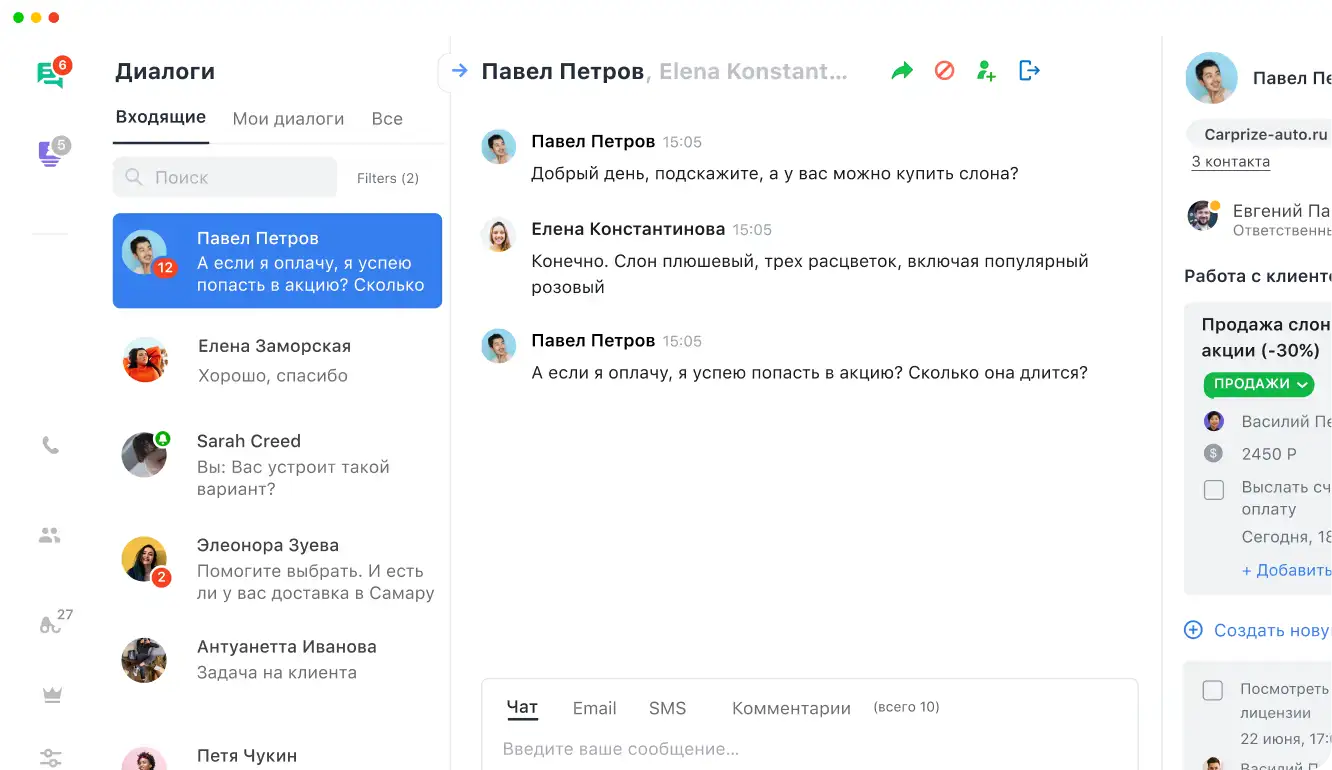Add a participant with green person-plus icon
The height and width of the screenshot is (770, 1332).
986,71
